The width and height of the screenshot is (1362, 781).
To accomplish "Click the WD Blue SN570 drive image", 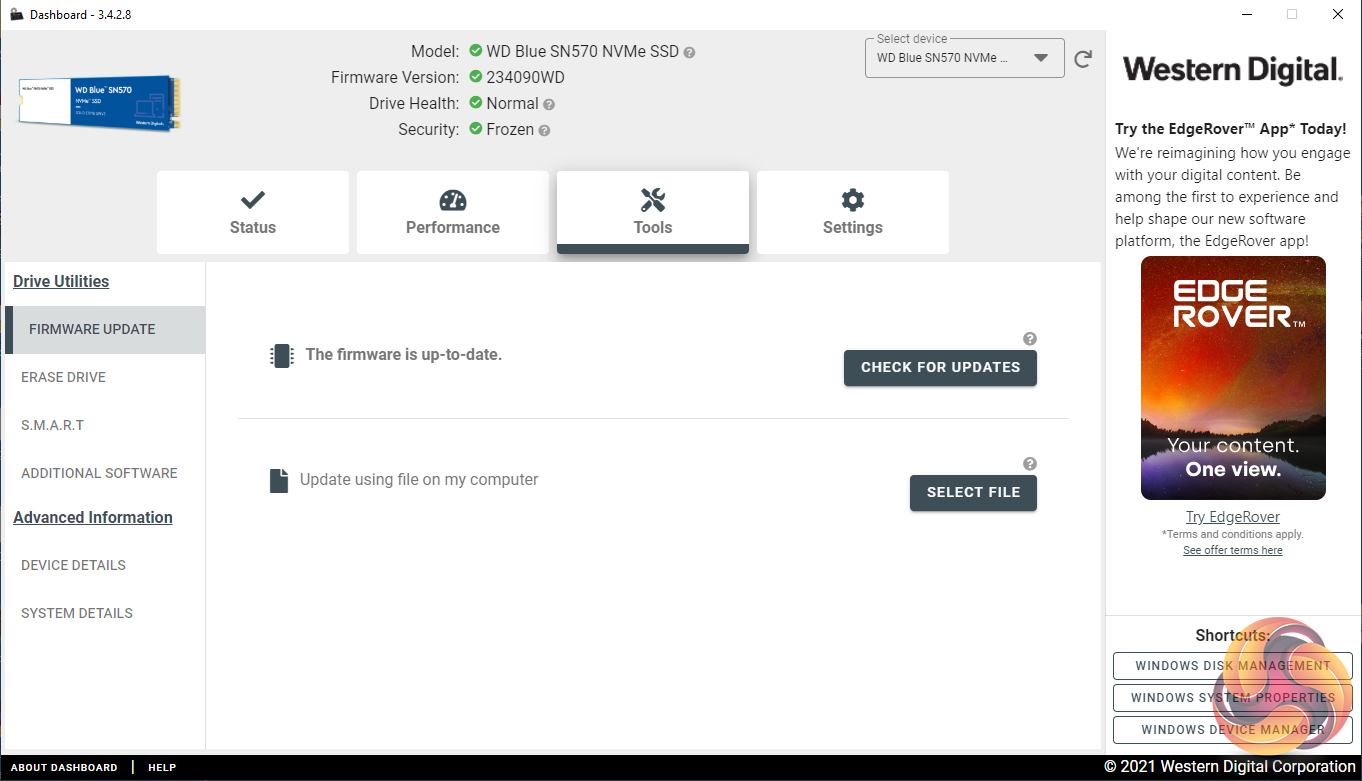I will tap(99, 103).
